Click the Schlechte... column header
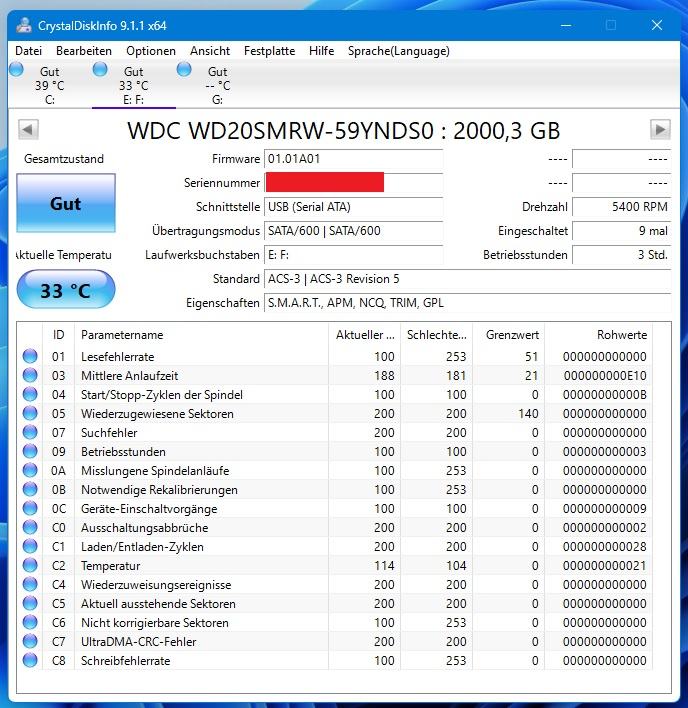The height and width of the screenshot is (708, 688). coord(437,335)
